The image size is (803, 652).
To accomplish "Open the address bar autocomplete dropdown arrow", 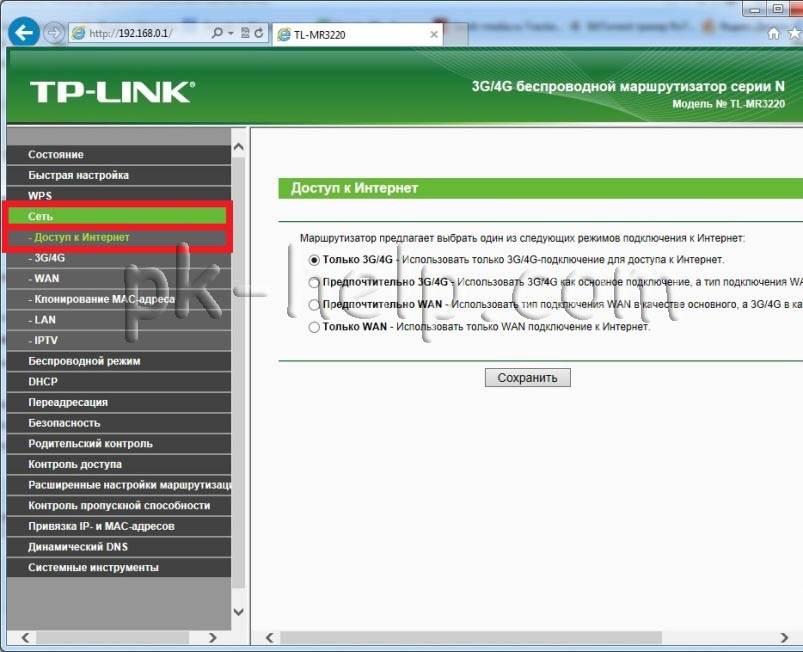I will coord(230,33).
